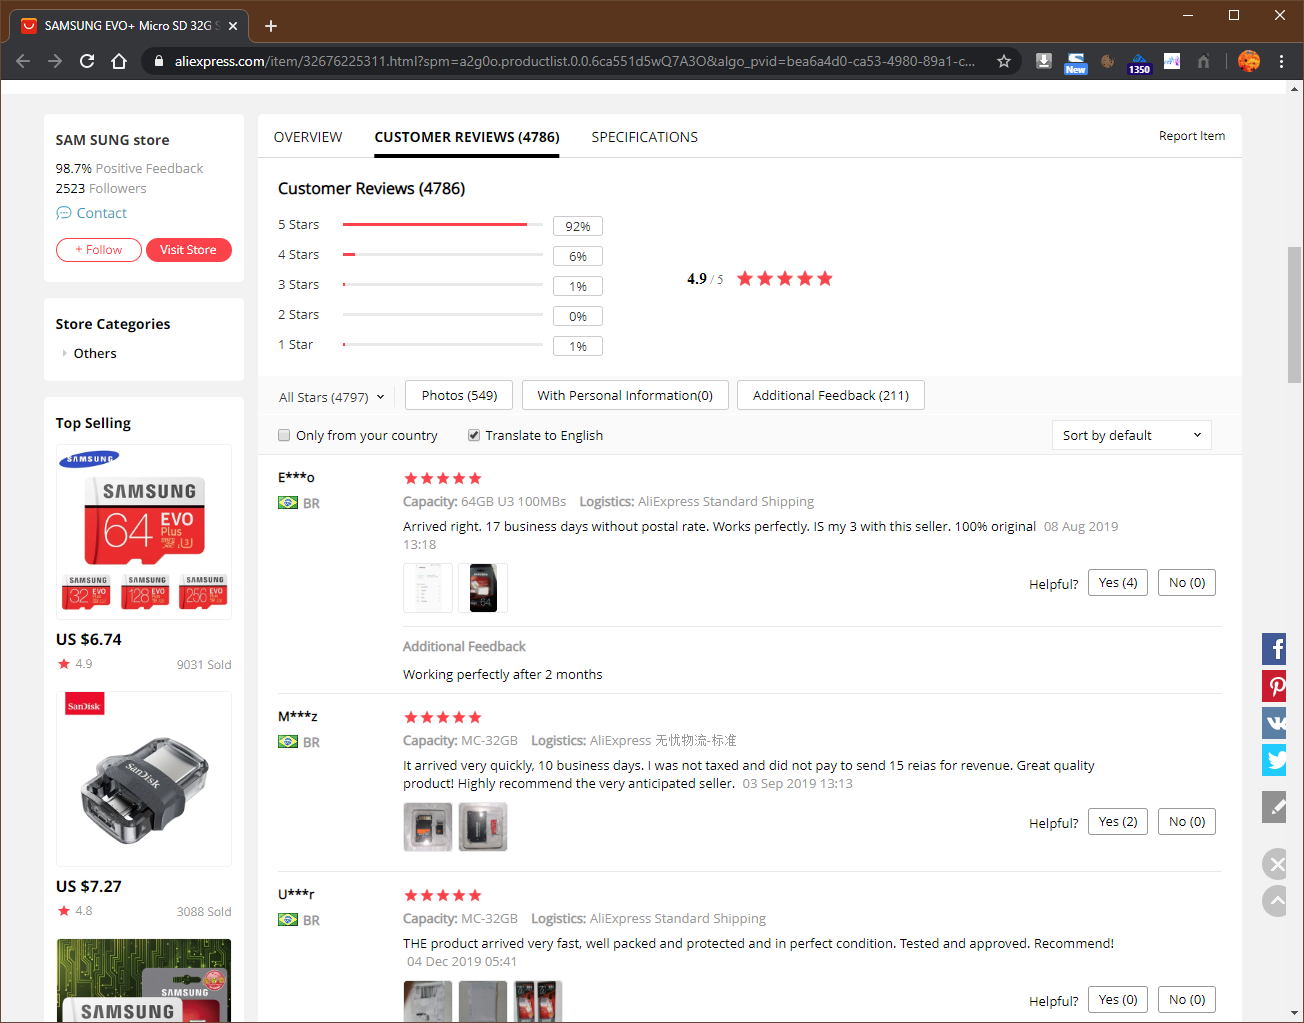Open SanDisk flash drive US $7.27 product
Viewport: 1304px width, 1023px height.
coord(144,779)
